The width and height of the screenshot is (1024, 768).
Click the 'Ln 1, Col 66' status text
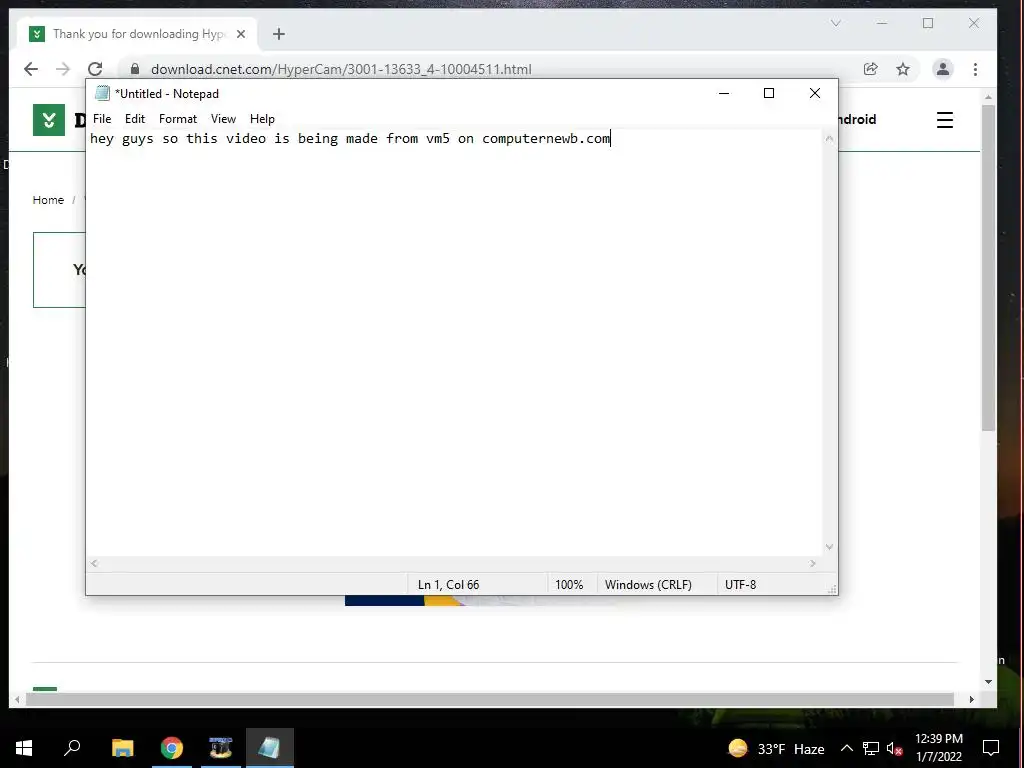click(448, 585)
